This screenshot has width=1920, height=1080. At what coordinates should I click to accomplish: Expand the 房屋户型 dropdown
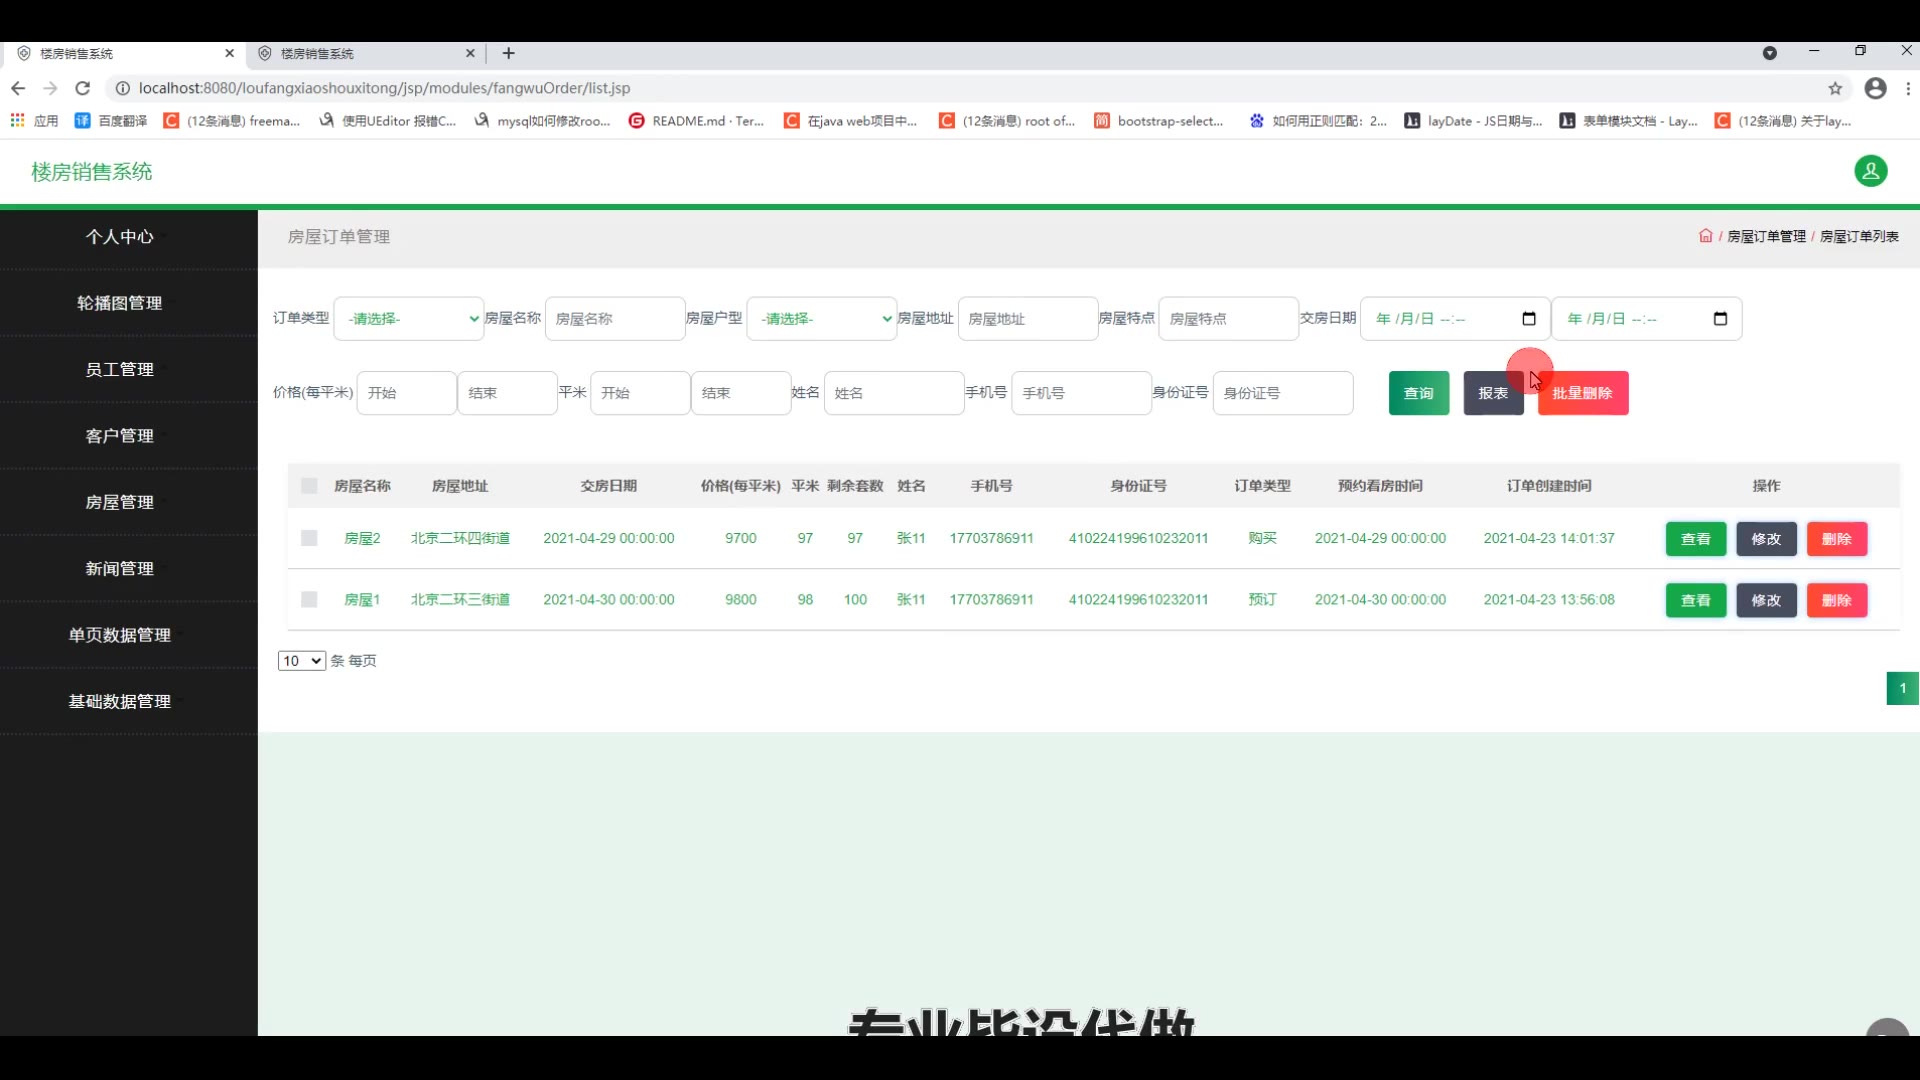click(x=822, y=319)
